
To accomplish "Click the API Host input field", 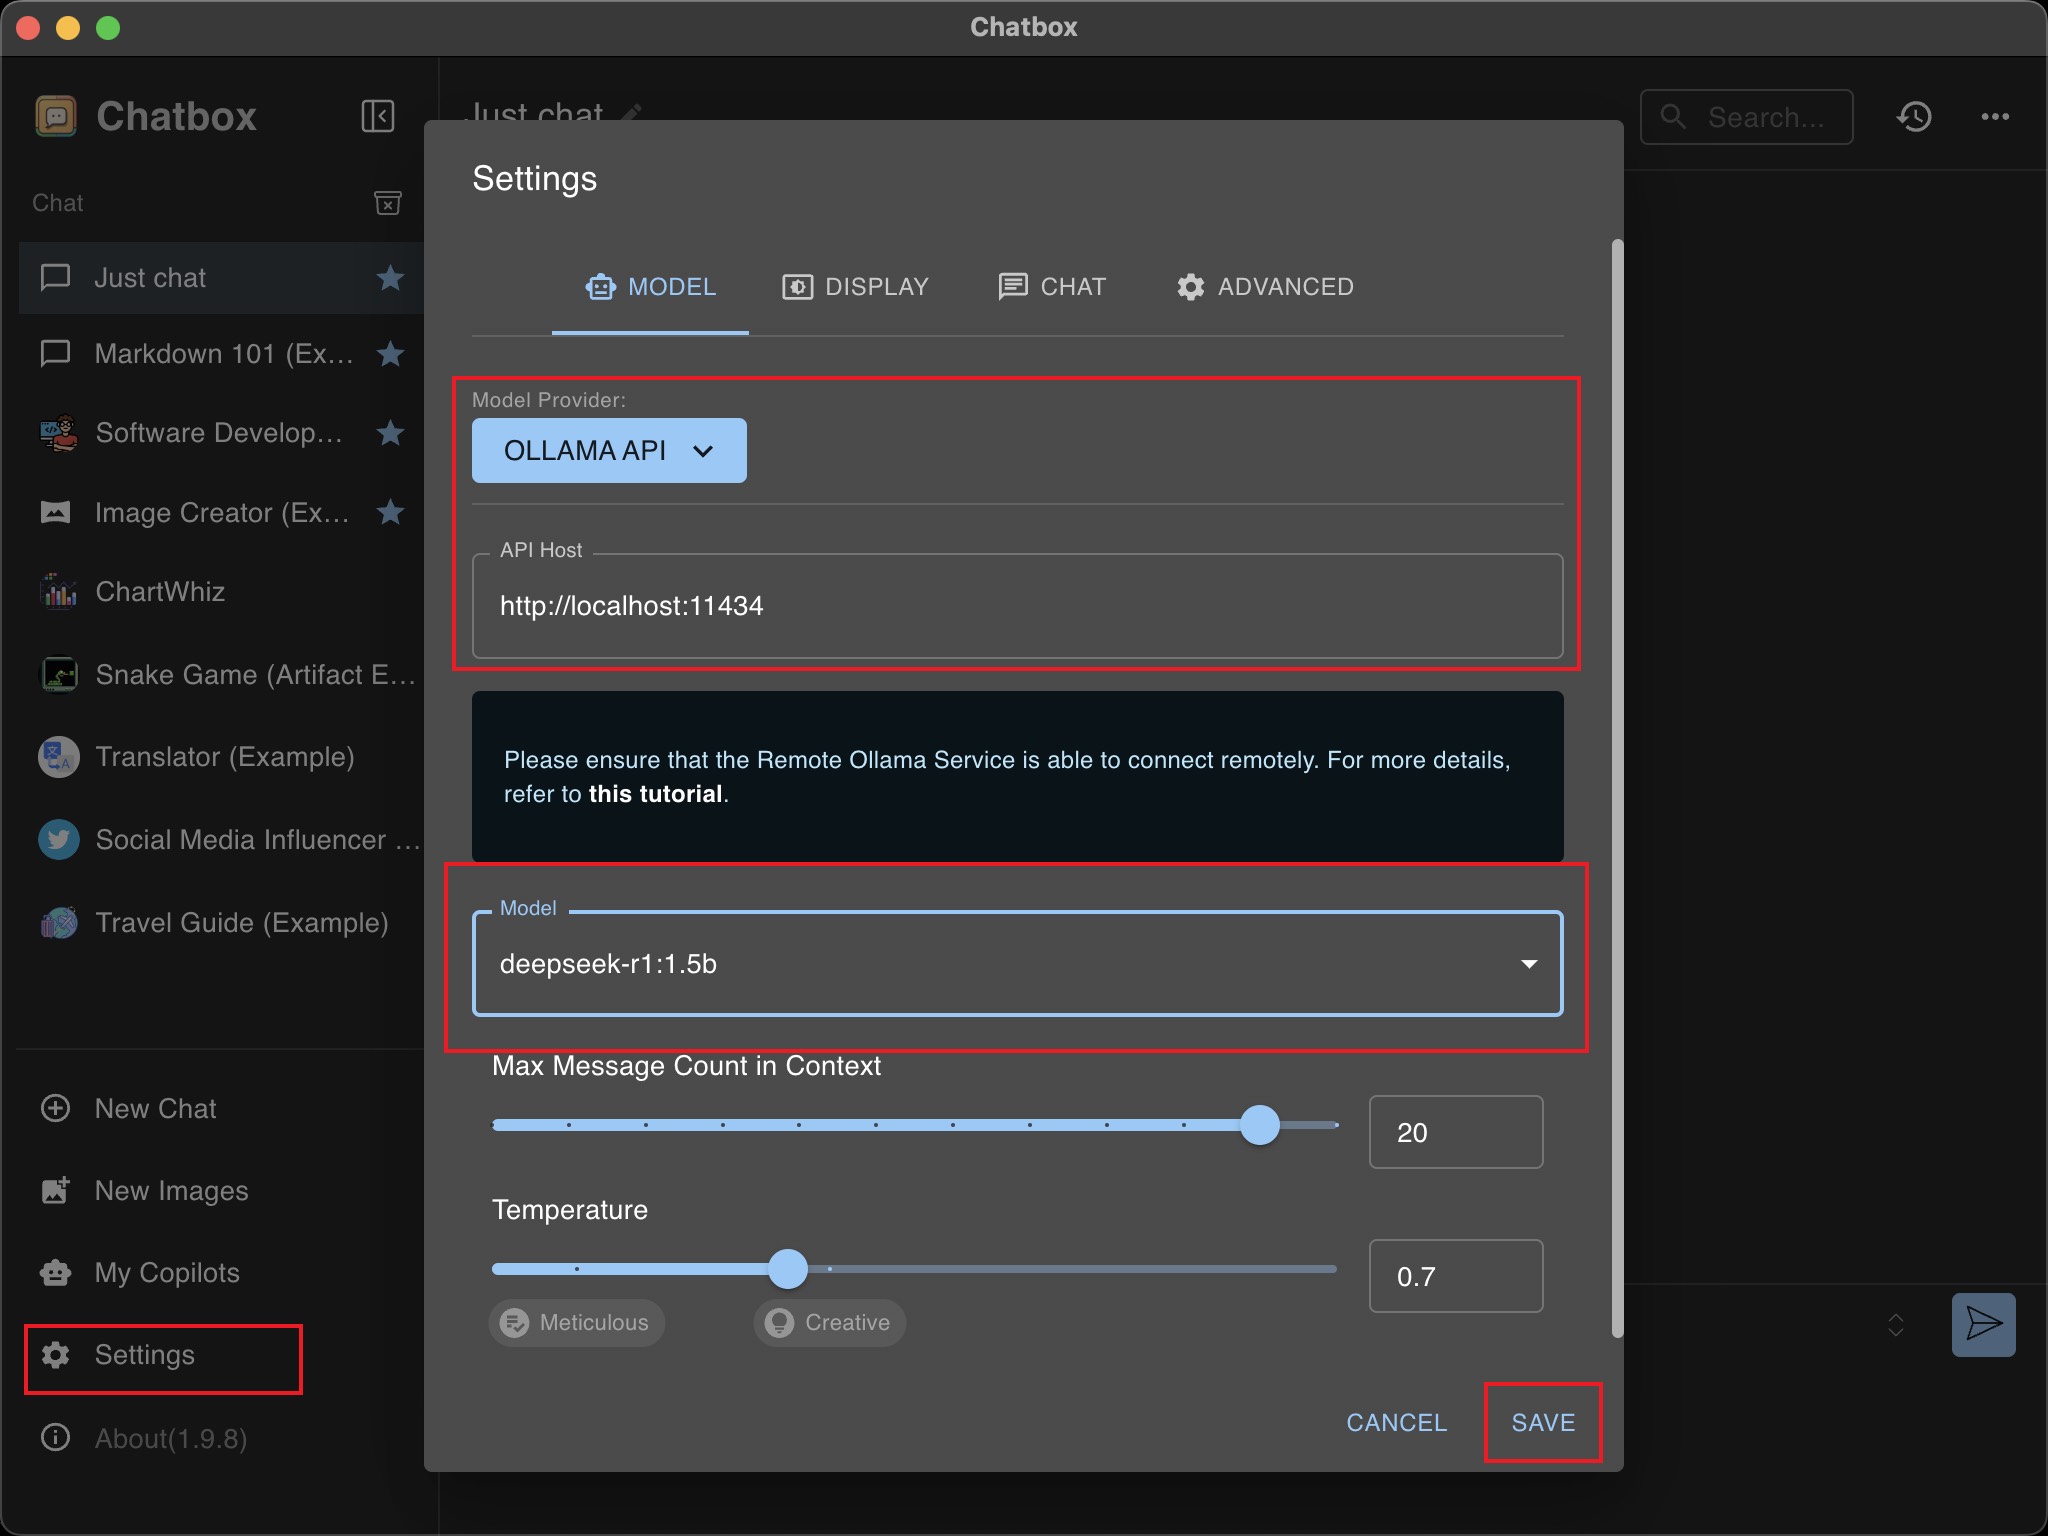I will [1016, 606].
